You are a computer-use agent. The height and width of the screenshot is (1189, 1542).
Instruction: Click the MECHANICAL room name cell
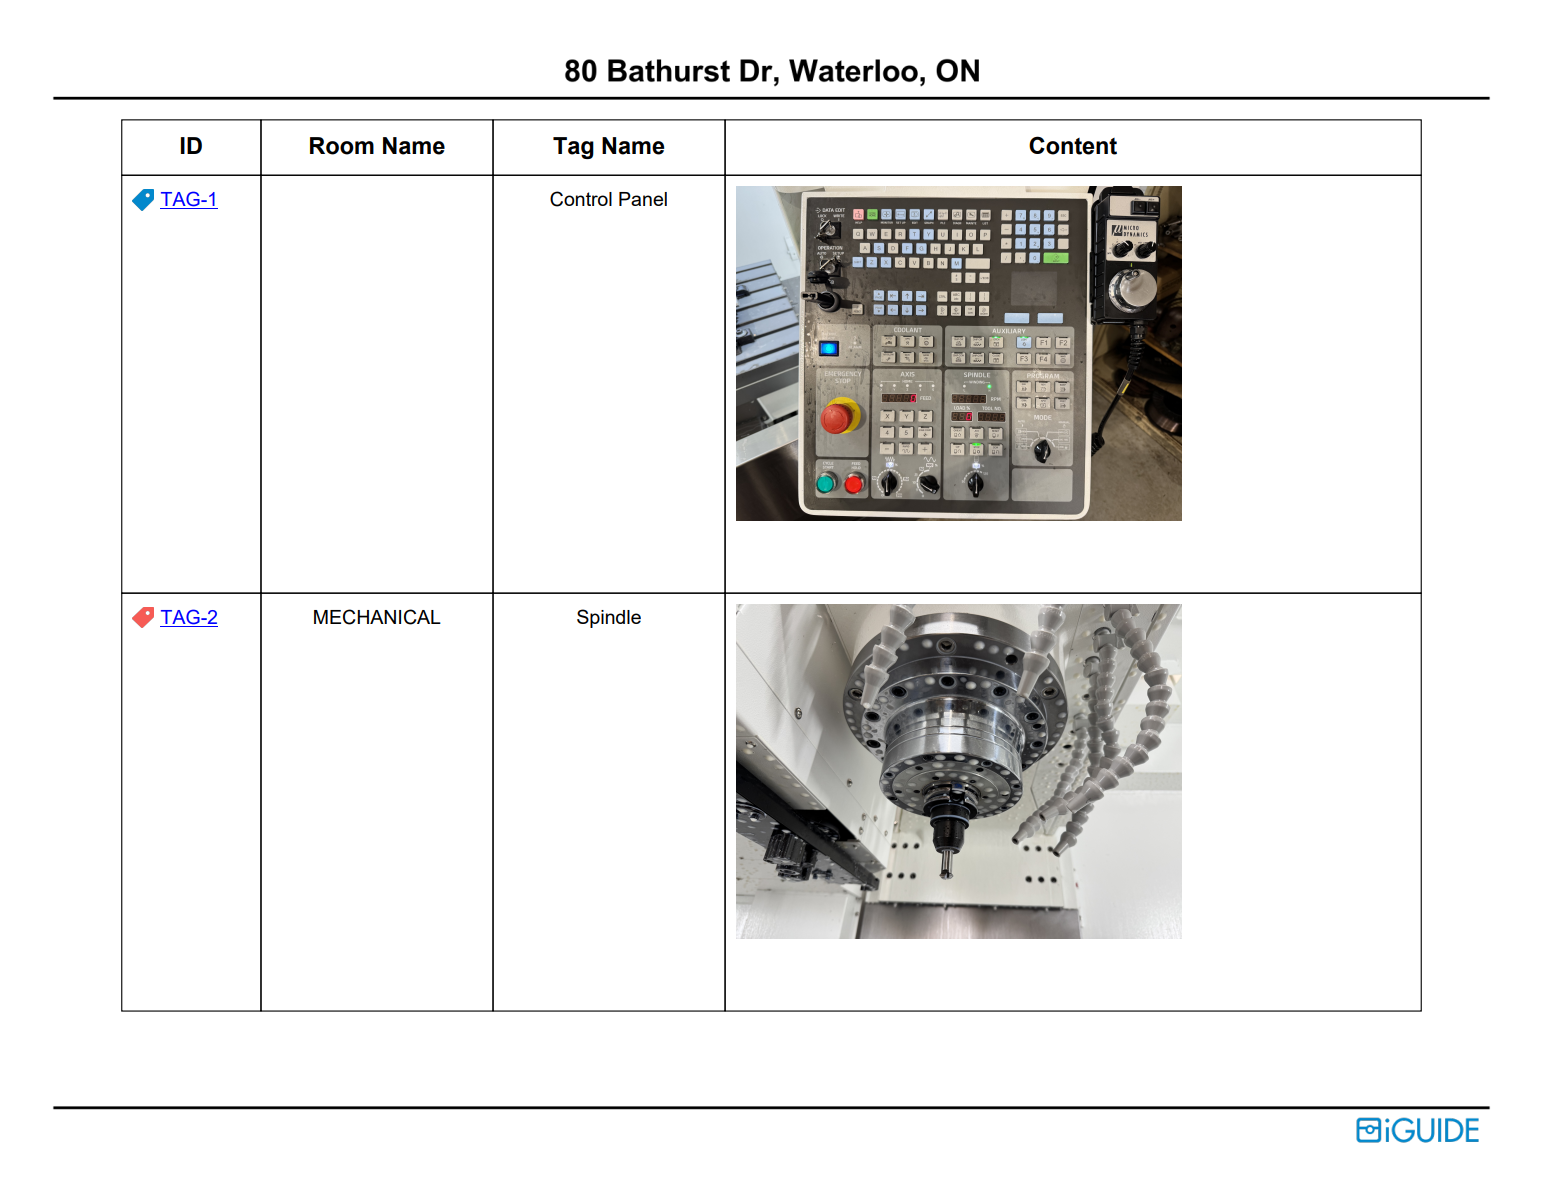tap(376, 618)
